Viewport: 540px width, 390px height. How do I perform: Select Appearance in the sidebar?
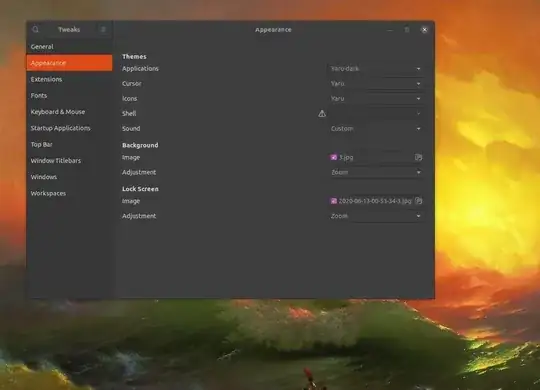[x=69, y=63]
